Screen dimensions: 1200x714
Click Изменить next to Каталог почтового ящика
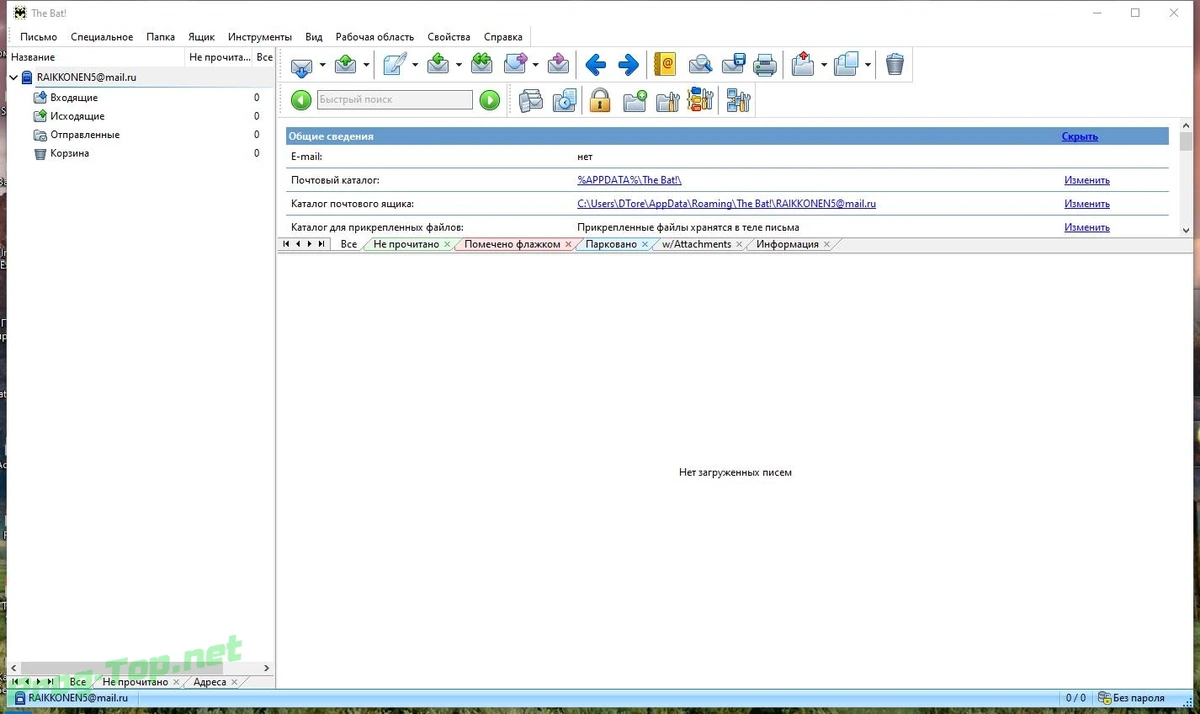point(1087,204)
